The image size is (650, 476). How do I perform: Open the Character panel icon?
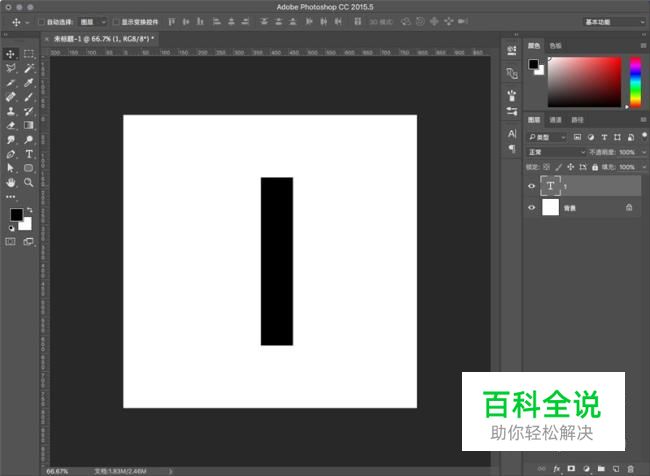[x=512, y=133]
